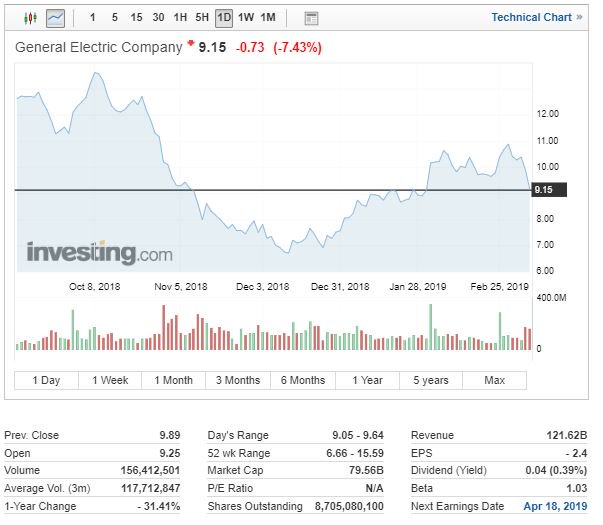Open the Apr 18, 2019 earnings date link
The image size is (603, 525).
pyautogui.click(x=556, y=506)
